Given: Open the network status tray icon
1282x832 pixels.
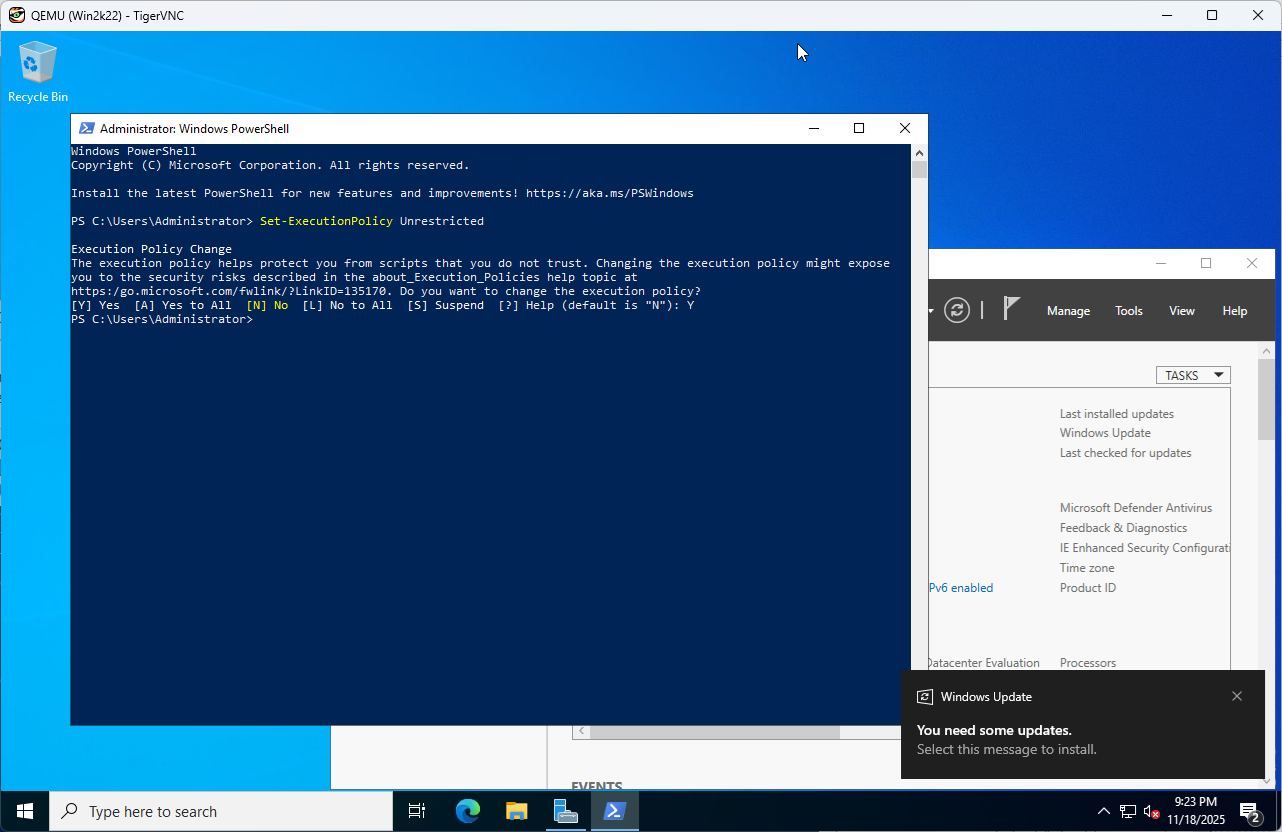Looking at the screenshot, I should pos(1128,812).
